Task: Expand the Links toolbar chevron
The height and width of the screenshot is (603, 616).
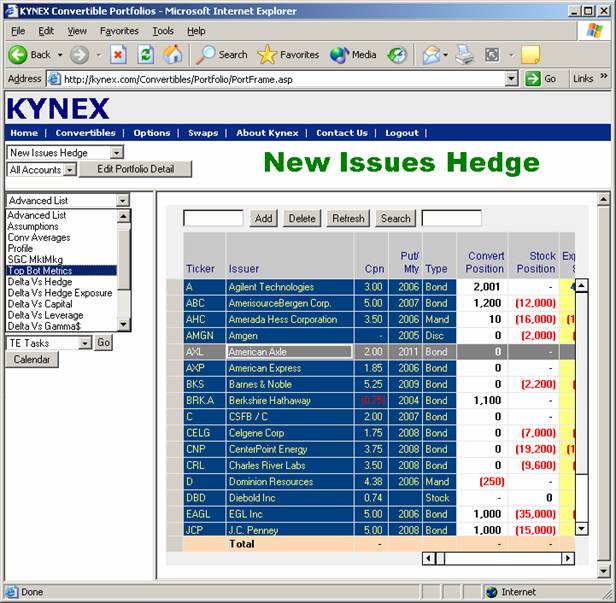Action: 603,75
